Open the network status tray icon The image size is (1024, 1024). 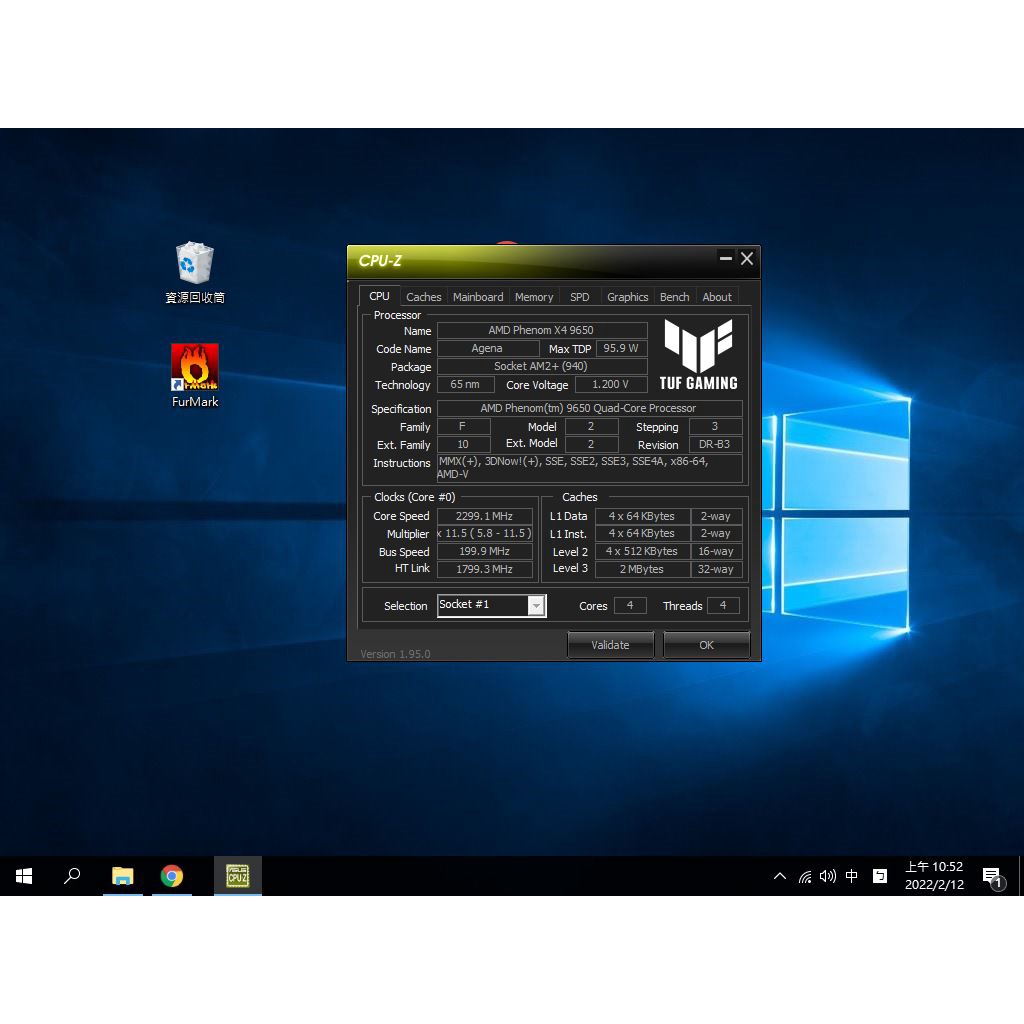[805, 876]
